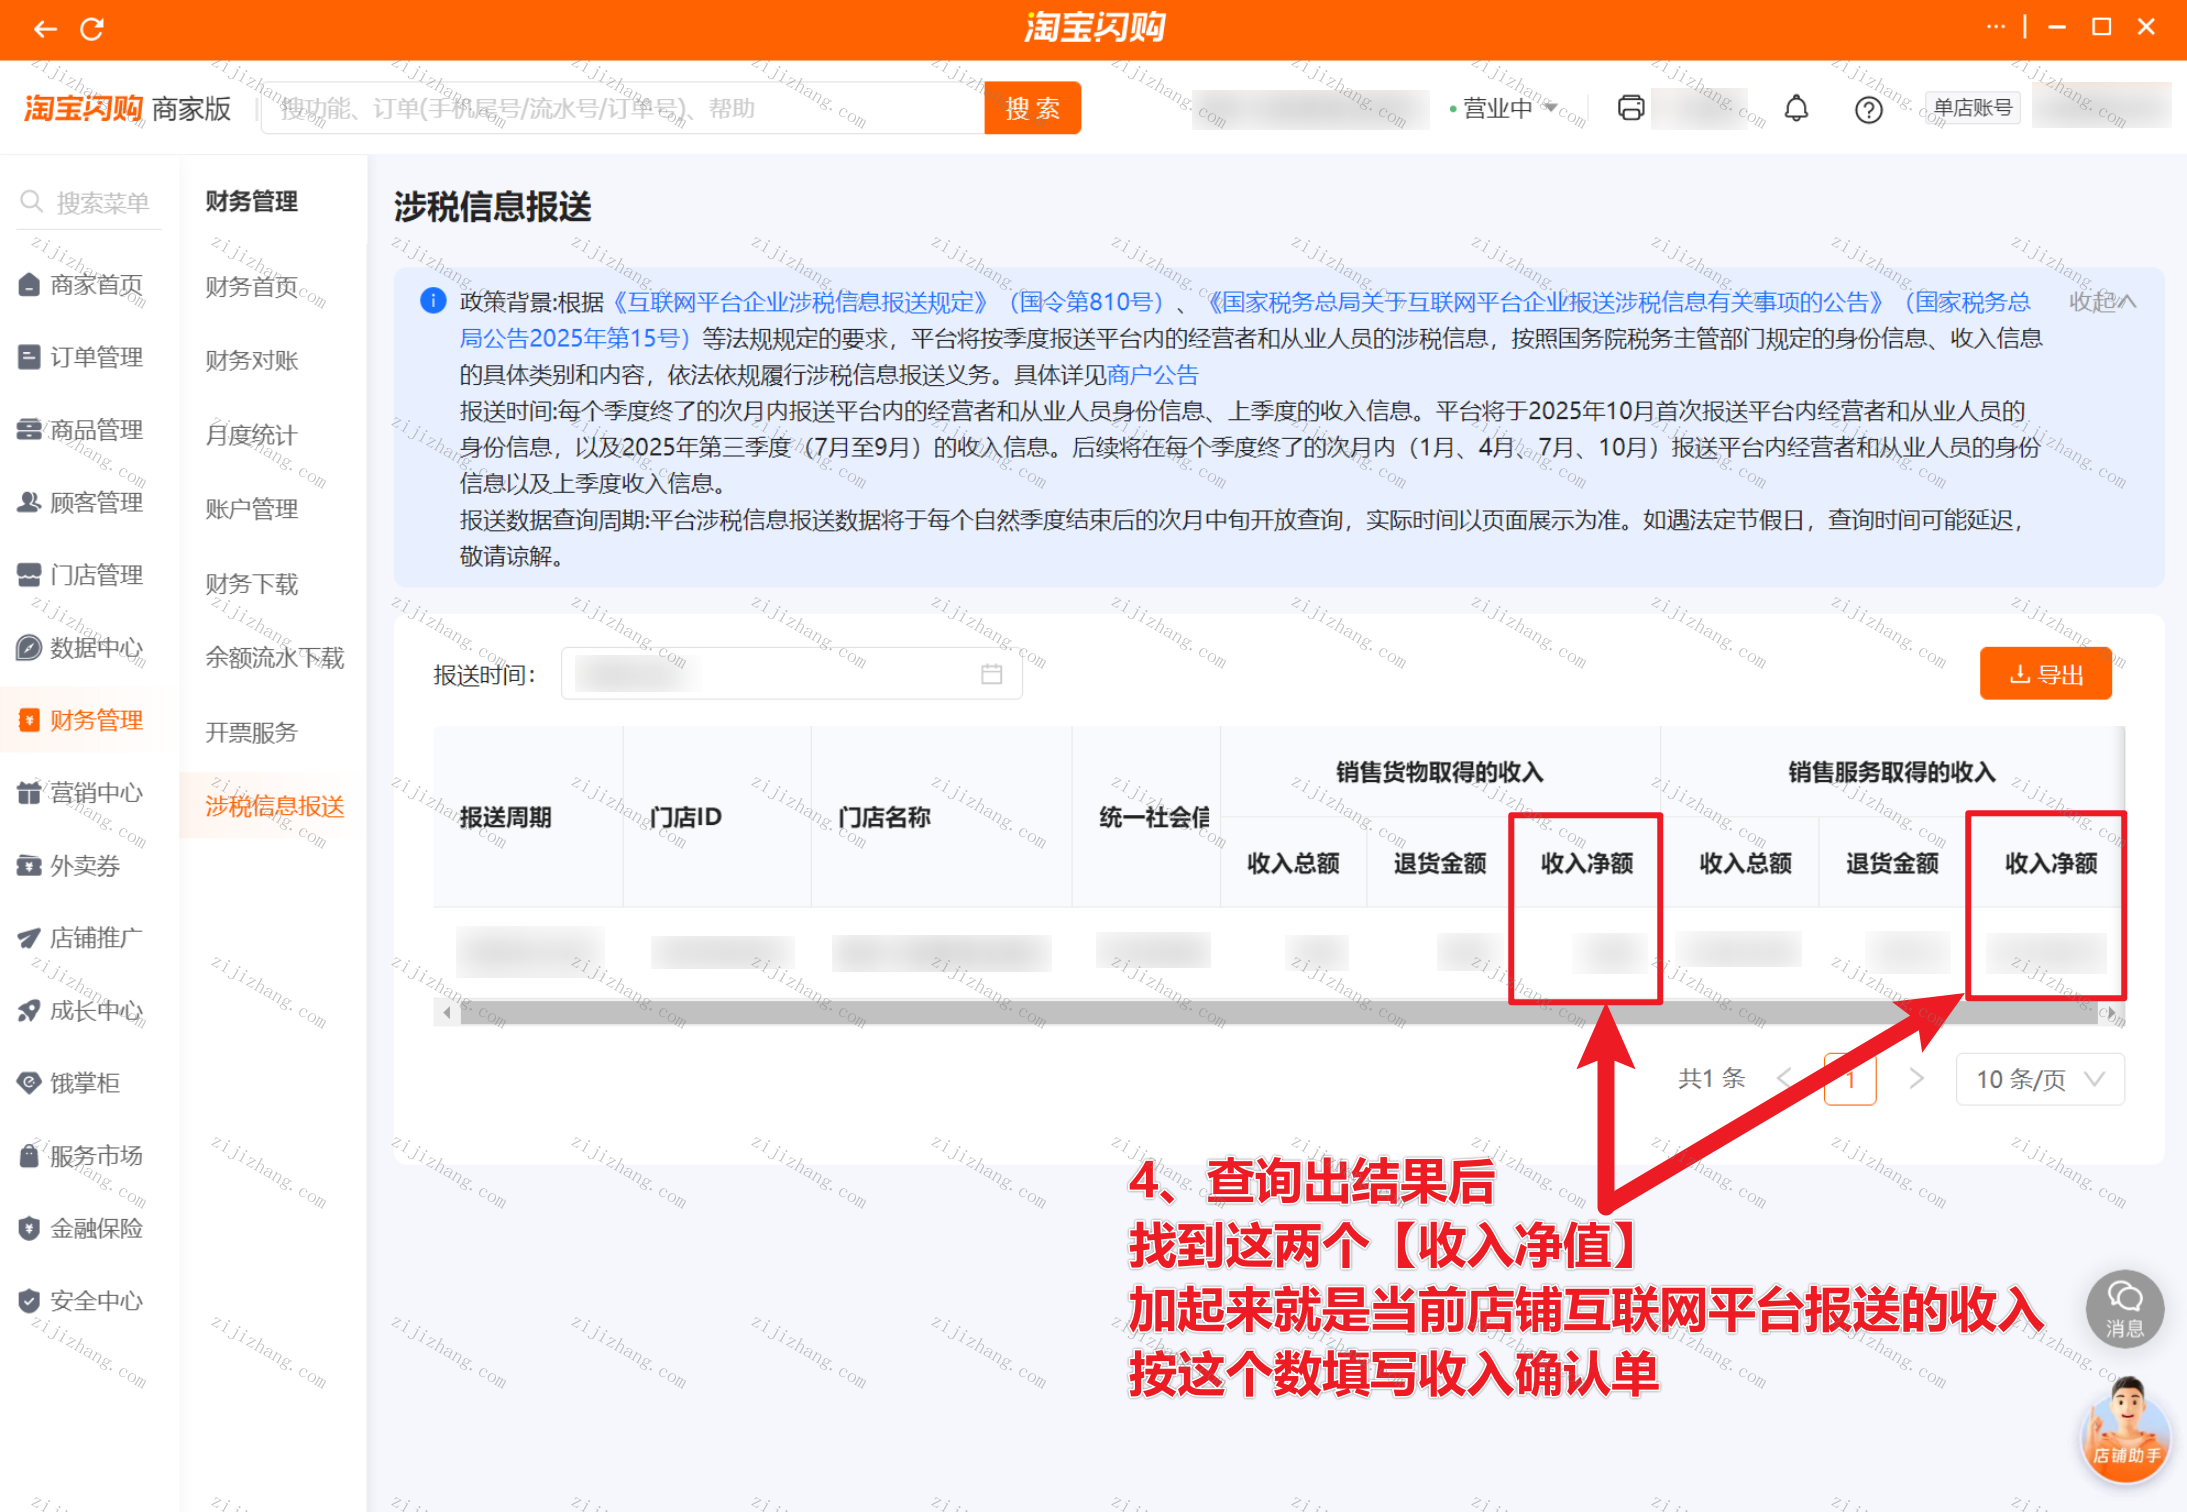Image resolution: width=2187 pixels, height=1512 pixels.
Task: Open the 消息 chat bubble
Action: pyautogui.click(x=2124, y=1309)
